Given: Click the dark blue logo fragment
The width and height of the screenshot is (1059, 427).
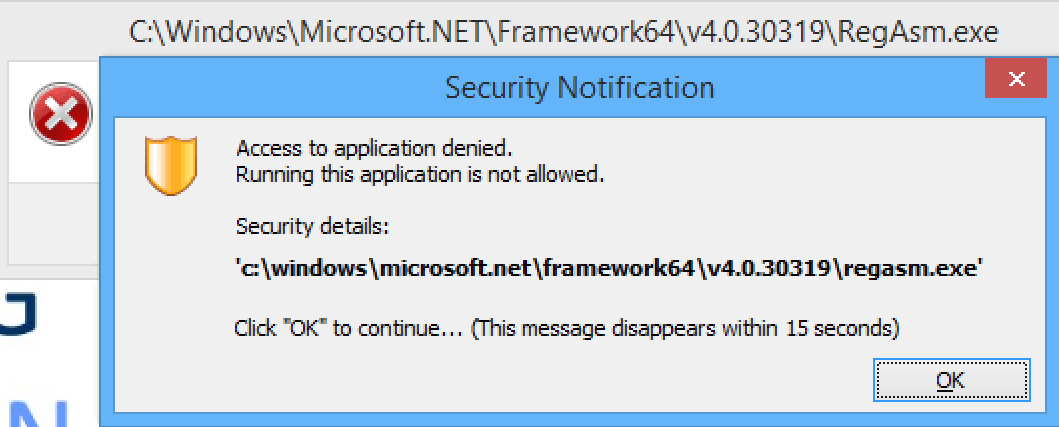Looking at the screenshot, I should pos(18,313).
